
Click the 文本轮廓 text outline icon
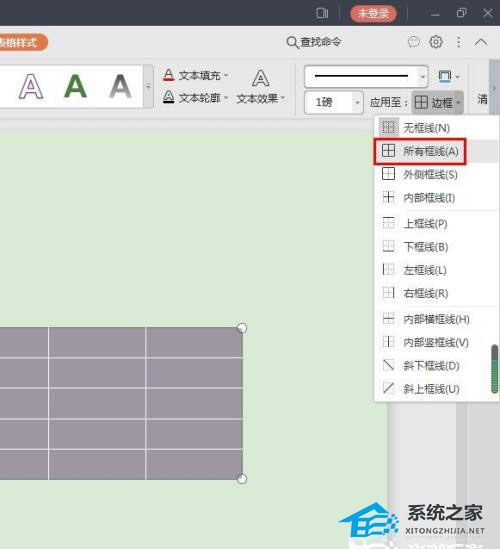[x=169, y=97]
